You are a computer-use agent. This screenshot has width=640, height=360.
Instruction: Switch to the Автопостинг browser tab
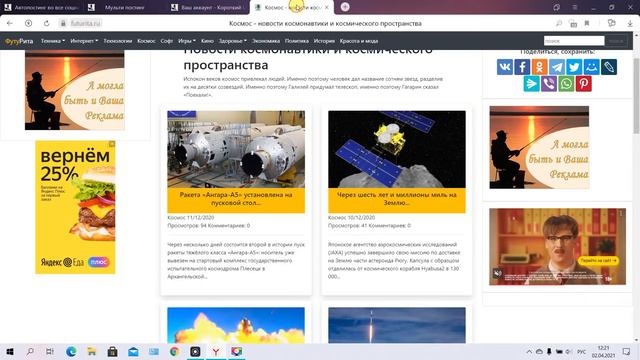coord(42,7)
